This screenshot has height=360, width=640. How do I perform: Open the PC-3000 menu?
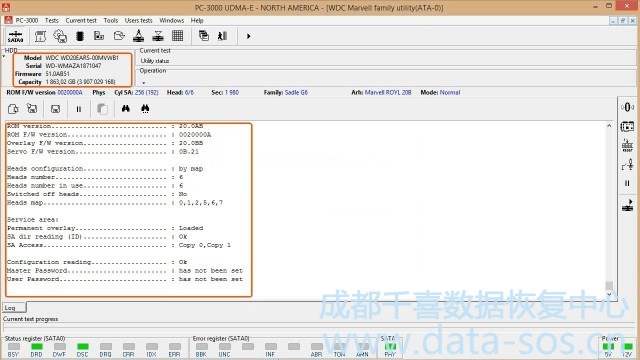(27, 20)
